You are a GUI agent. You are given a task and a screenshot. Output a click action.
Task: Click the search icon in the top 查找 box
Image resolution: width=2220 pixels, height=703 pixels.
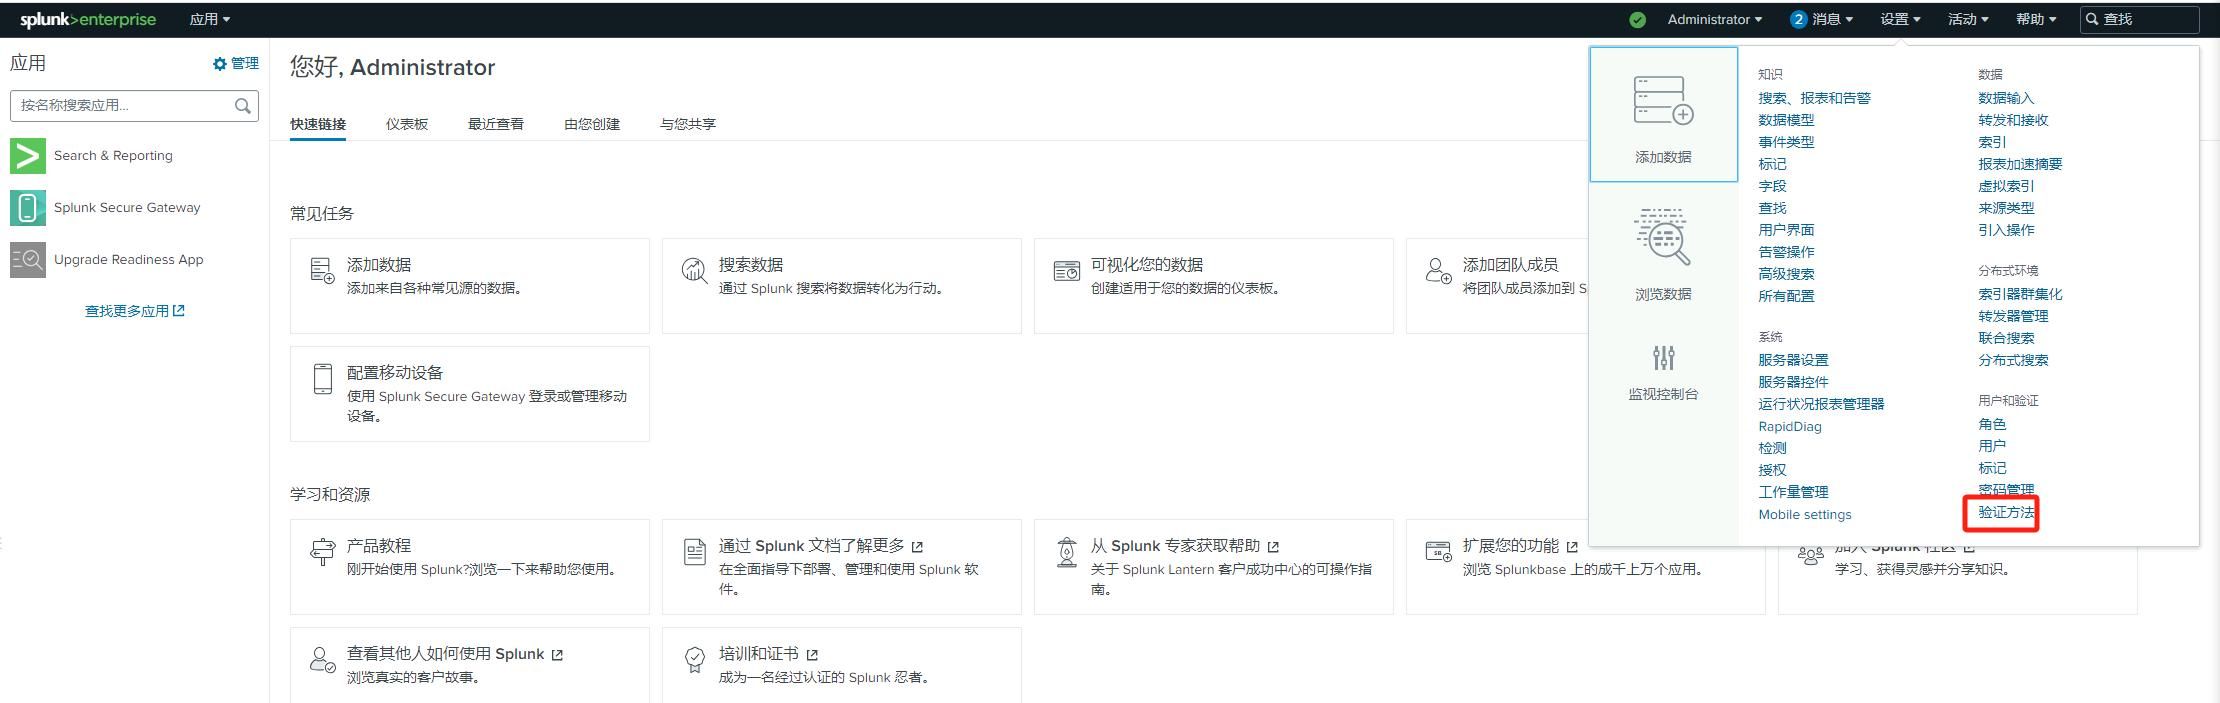pos(2092,19)
